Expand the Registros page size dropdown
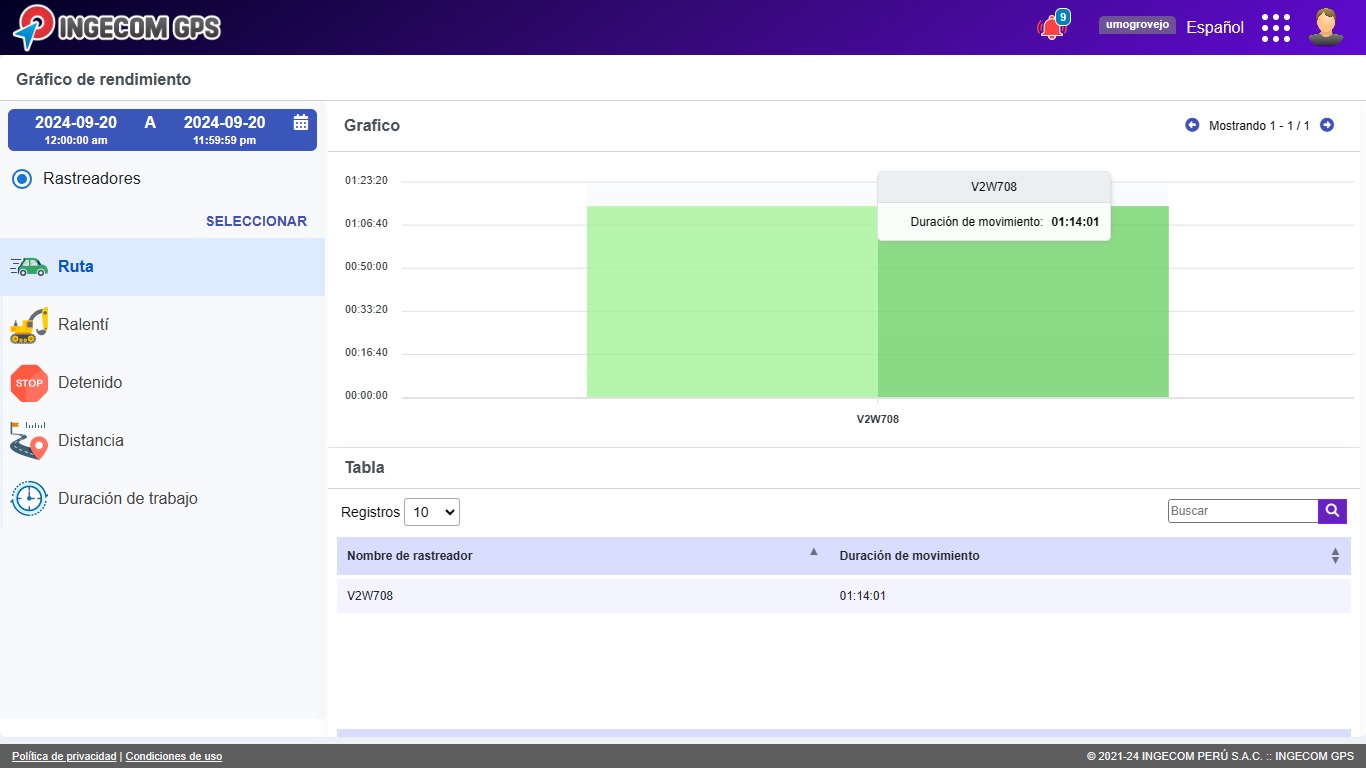 (431, 512)
